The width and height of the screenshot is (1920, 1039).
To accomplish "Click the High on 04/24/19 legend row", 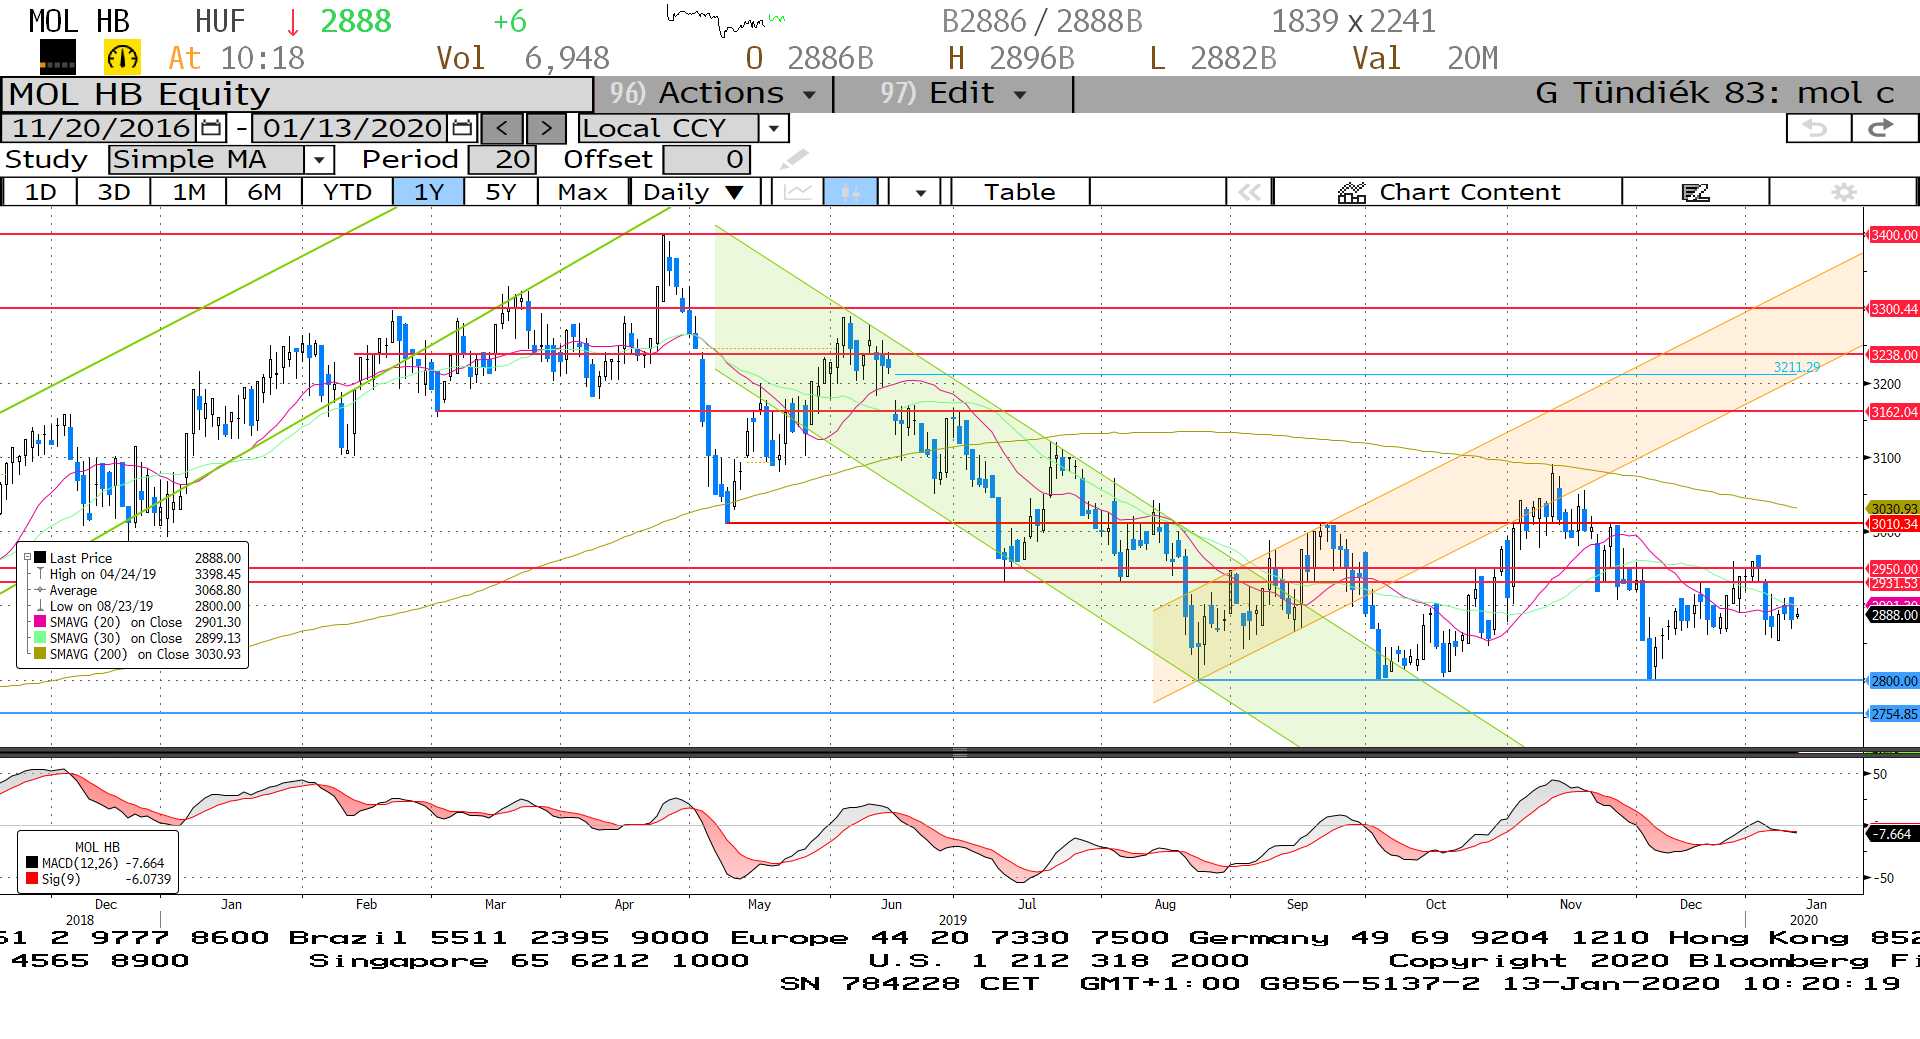I will coord(138,574).
